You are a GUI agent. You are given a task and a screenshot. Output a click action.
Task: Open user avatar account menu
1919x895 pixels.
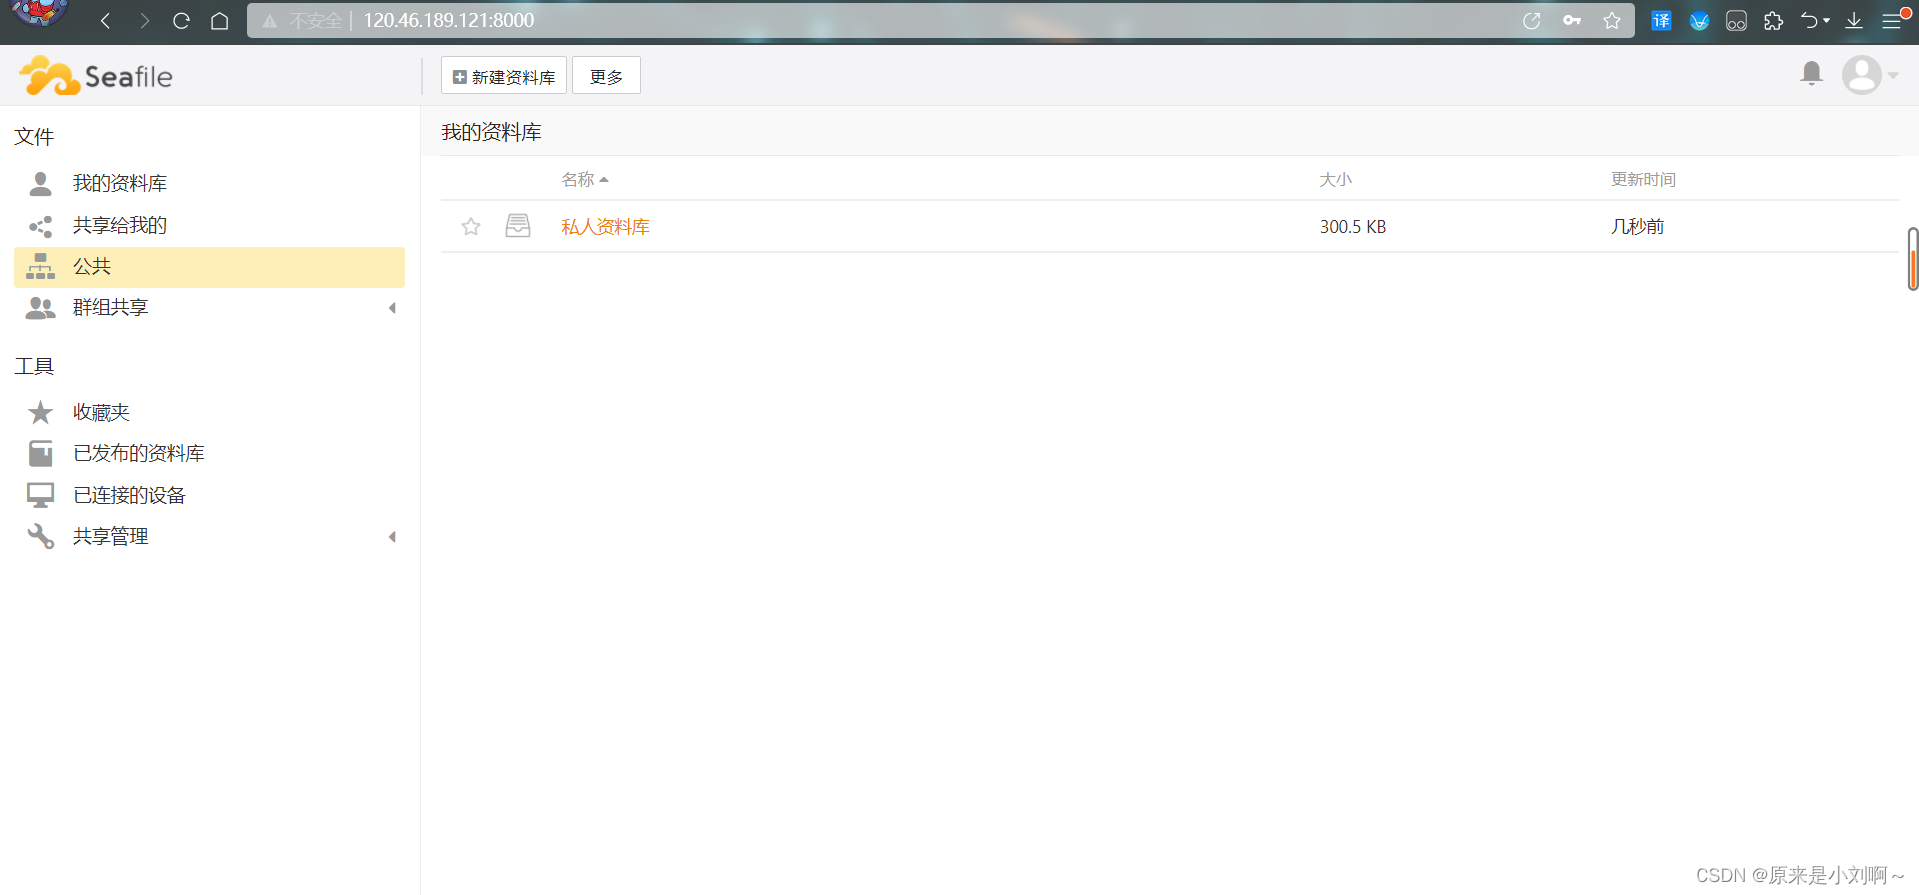1869,75
